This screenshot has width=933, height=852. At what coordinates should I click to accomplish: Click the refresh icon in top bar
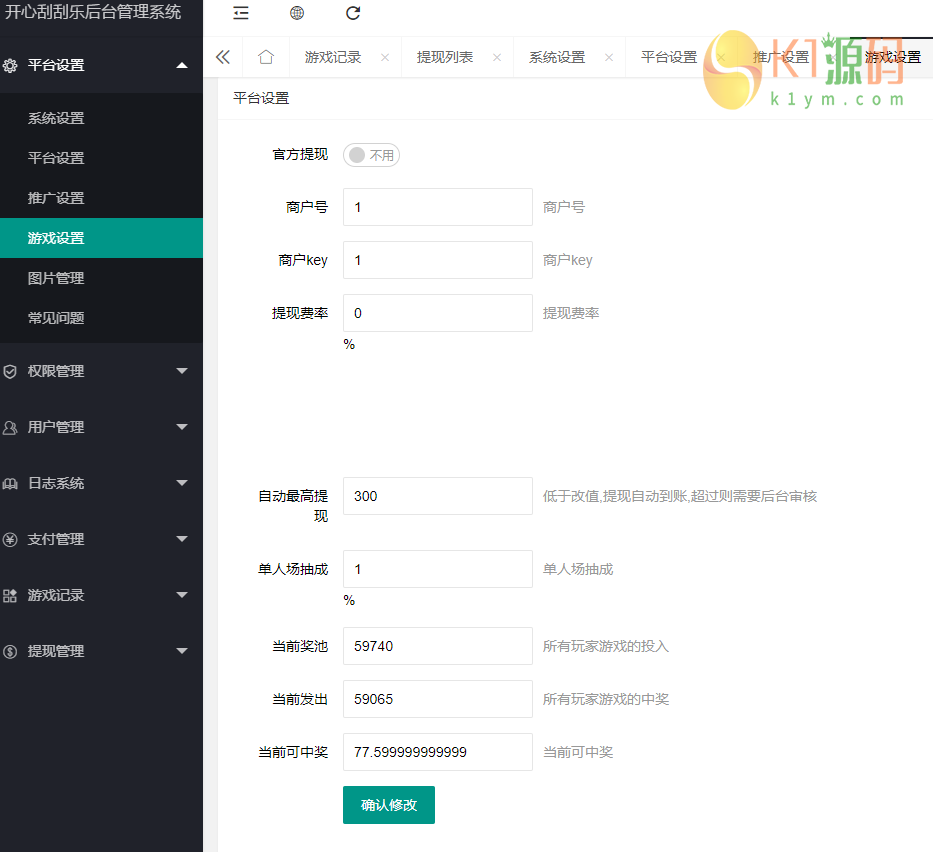[353, 13]
